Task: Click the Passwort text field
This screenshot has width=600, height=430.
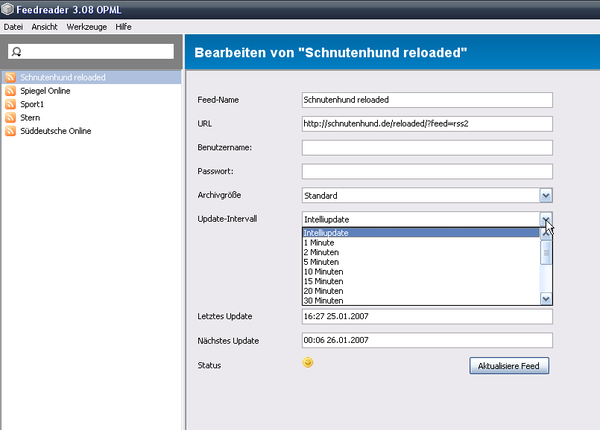Action: point(426,172)
